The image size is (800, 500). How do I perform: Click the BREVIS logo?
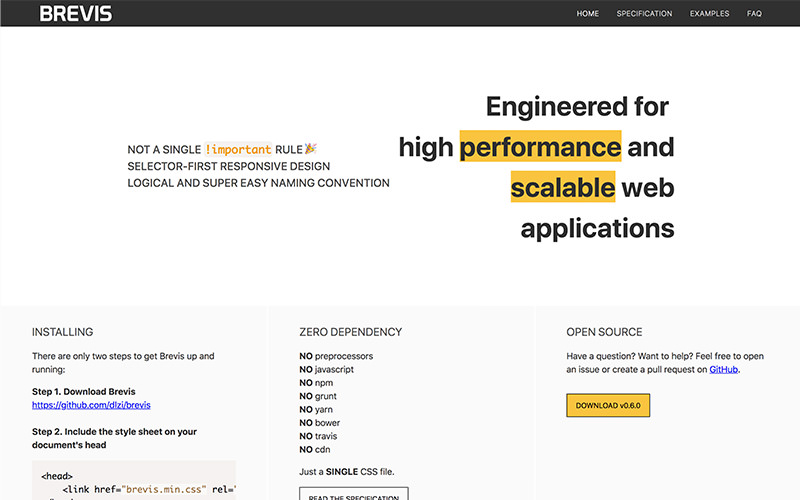(76, 13)
